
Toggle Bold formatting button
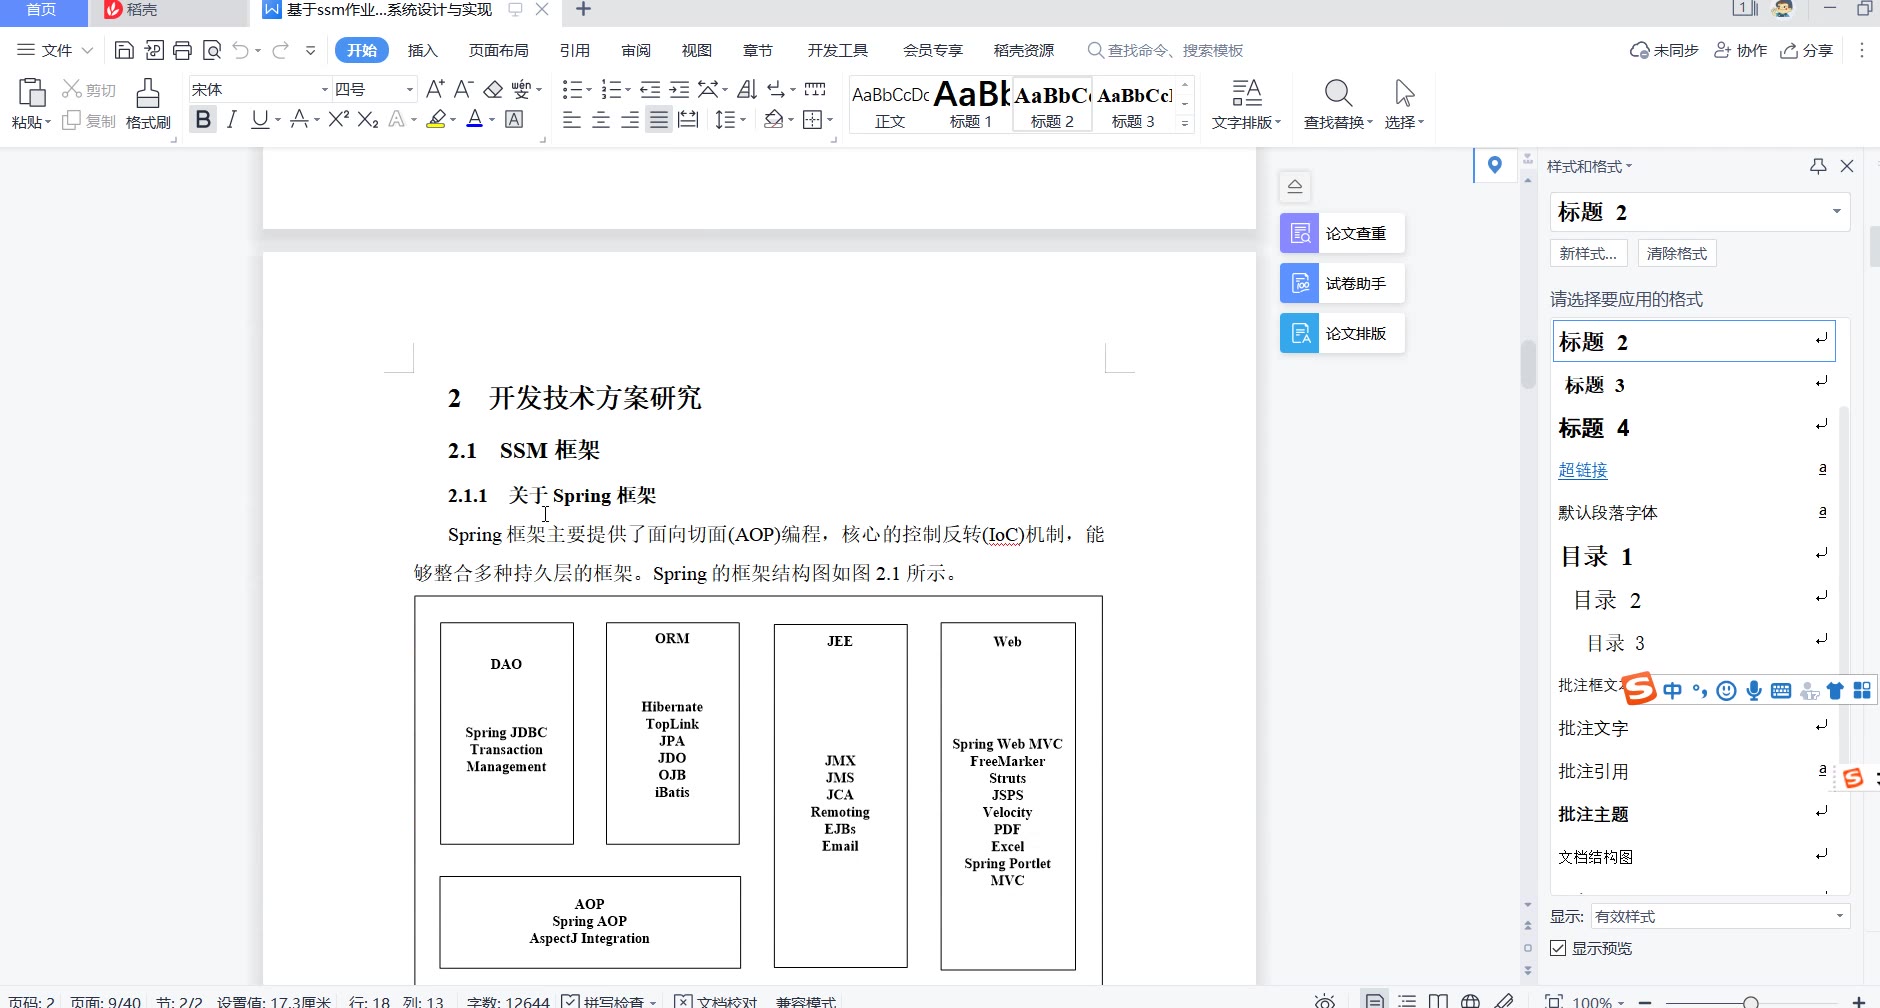(203, 120)
